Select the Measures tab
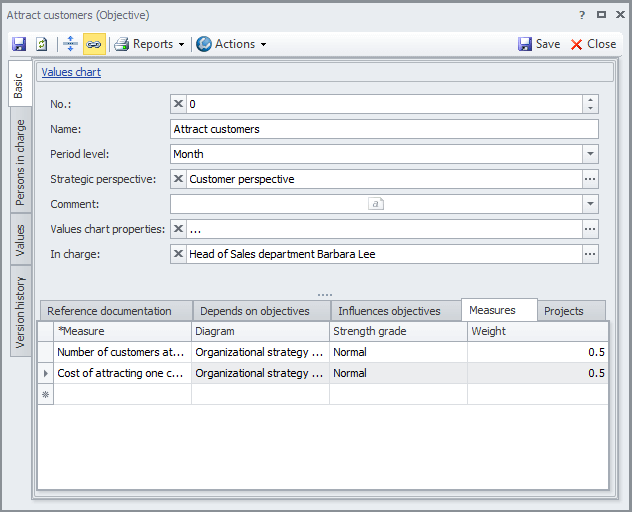The image size is (632, 512). pyautogui.click(x=499, y=310)
